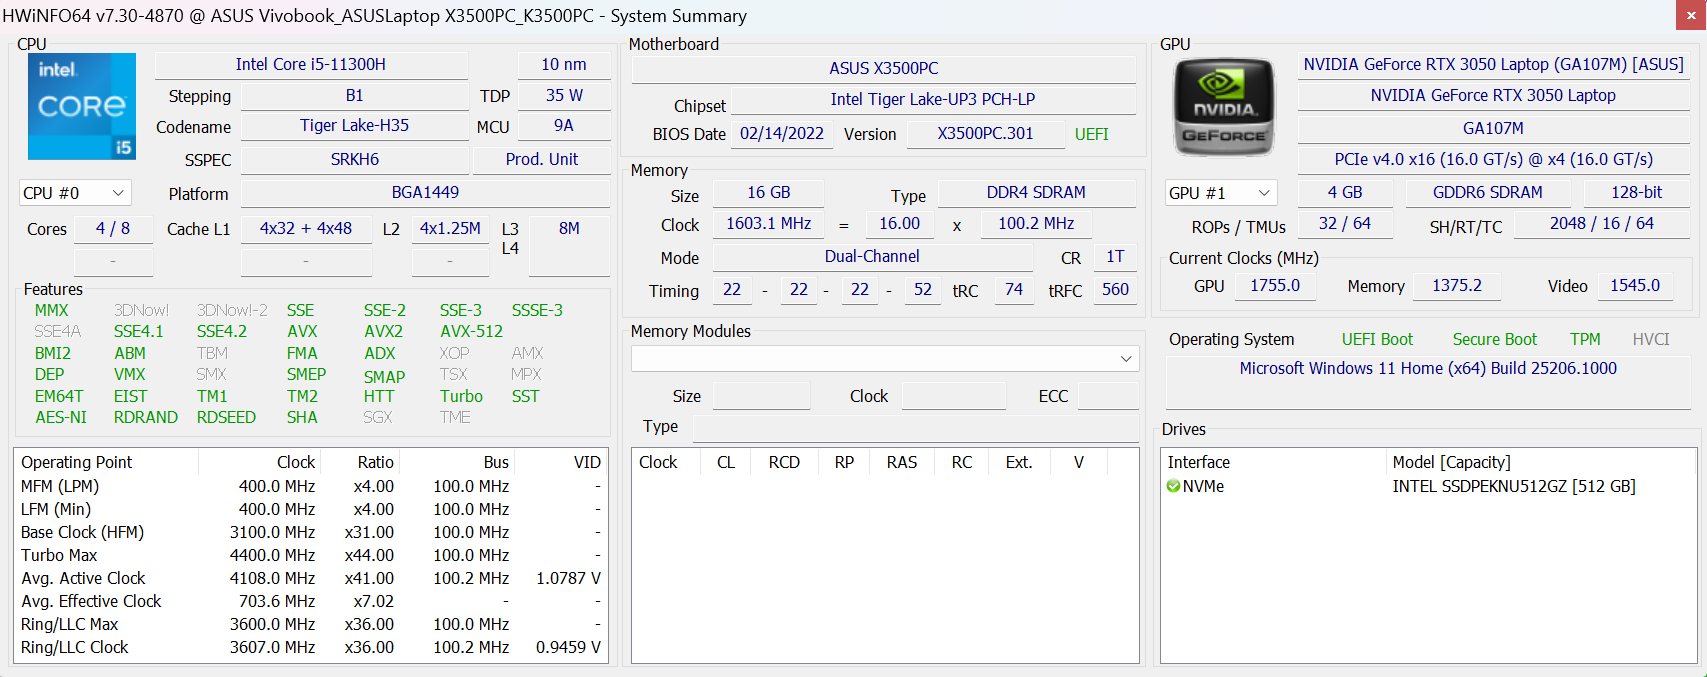Open the GPU #1 selector dropdown
The height and width of the screenshot is (677, 1707).
1221,193
